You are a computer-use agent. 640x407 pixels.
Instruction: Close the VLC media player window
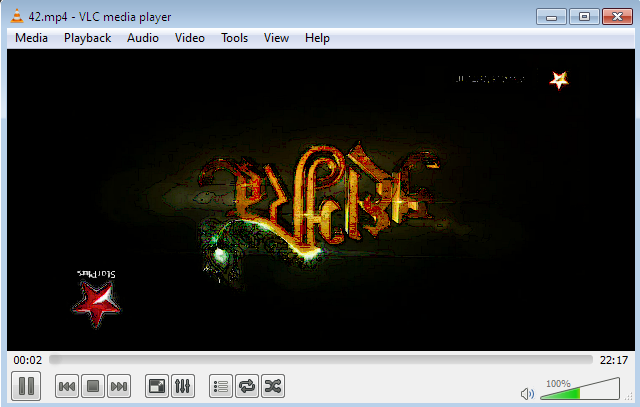[617, 17]
